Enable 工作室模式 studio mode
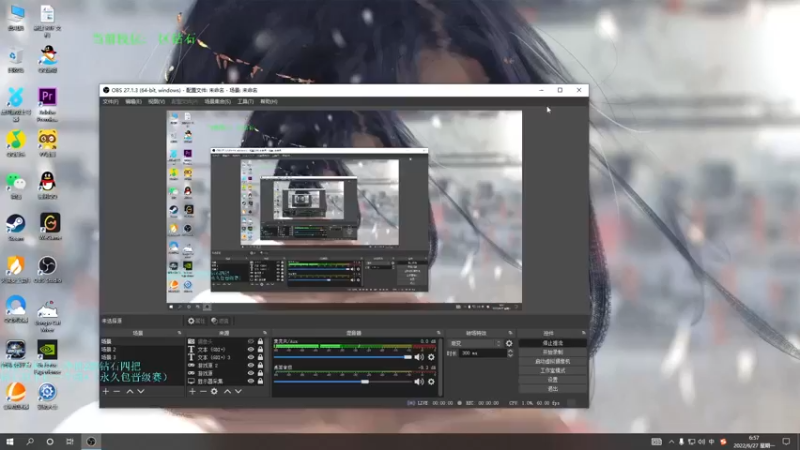This screenshot has width=800, height=450. tap(553, 371)
